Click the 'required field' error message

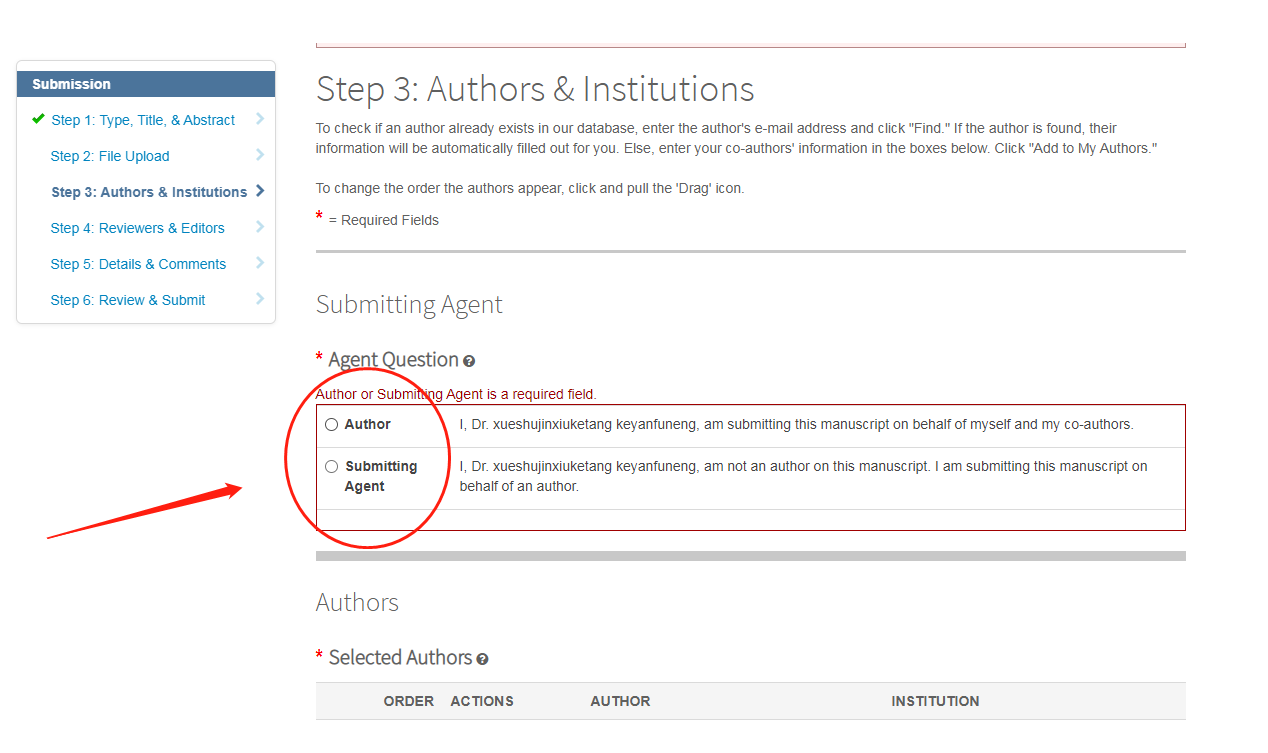(x=456, y=394)
